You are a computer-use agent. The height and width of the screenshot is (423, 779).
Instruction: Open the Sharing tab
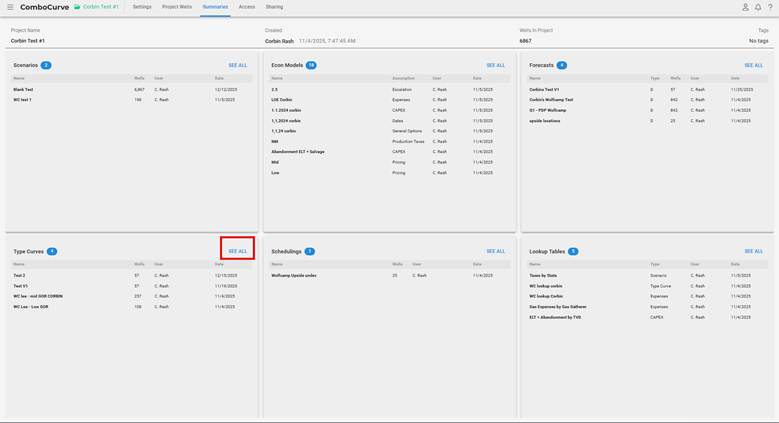tap(274, 7)
